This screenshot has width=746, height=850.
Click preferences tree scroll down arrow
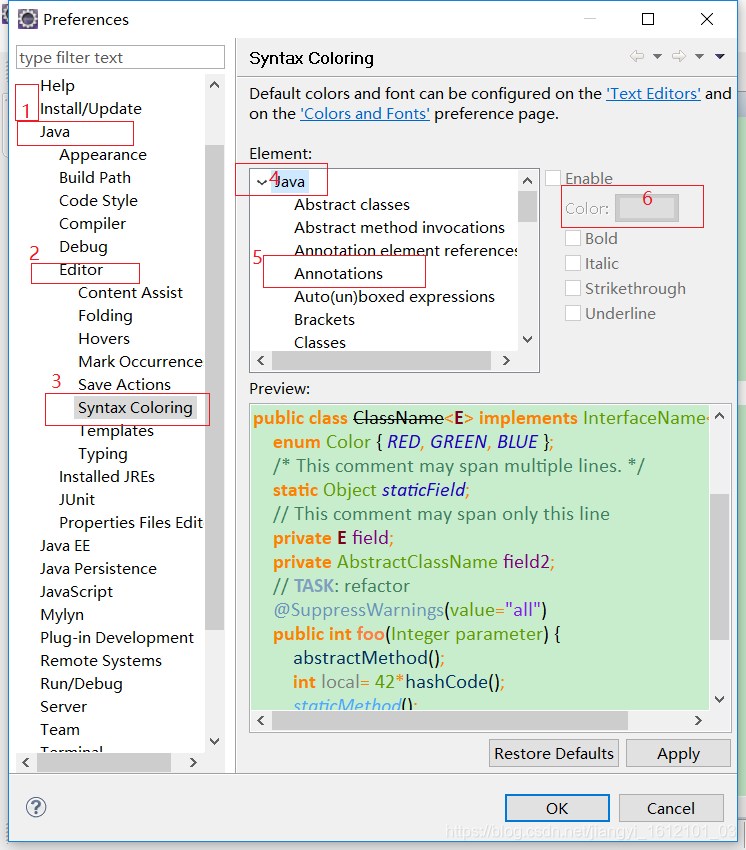[214, 741]
